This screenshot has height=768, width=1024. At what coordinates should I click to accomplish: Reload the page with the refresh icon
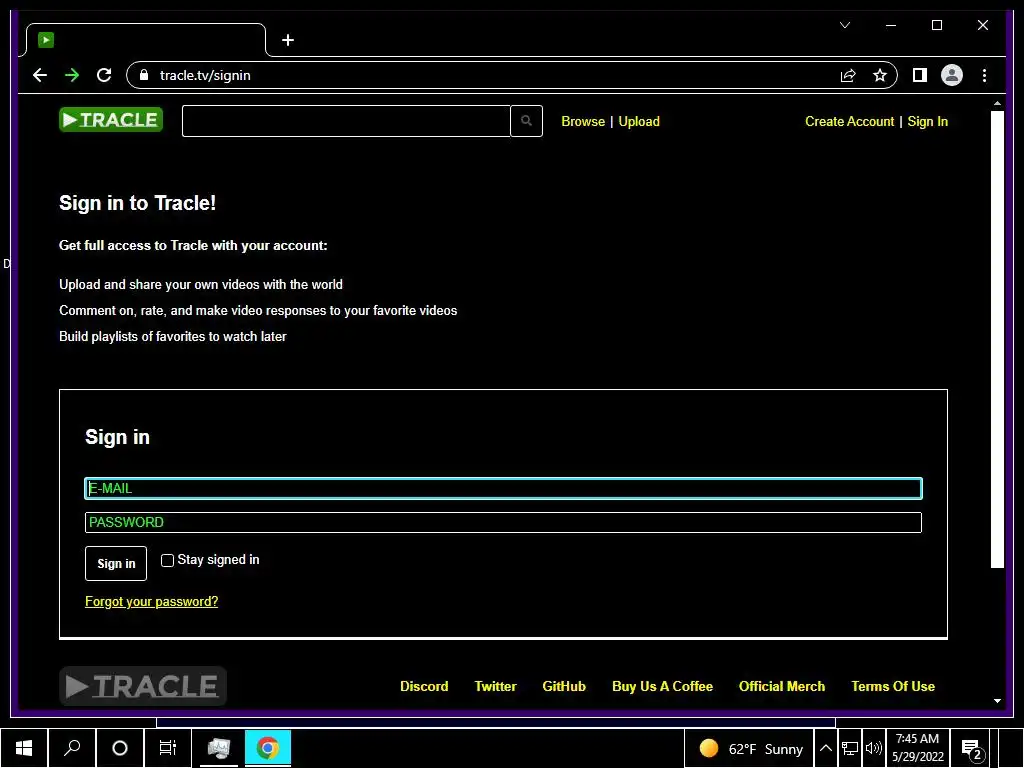pyautogui.click(x=104, y=75)
